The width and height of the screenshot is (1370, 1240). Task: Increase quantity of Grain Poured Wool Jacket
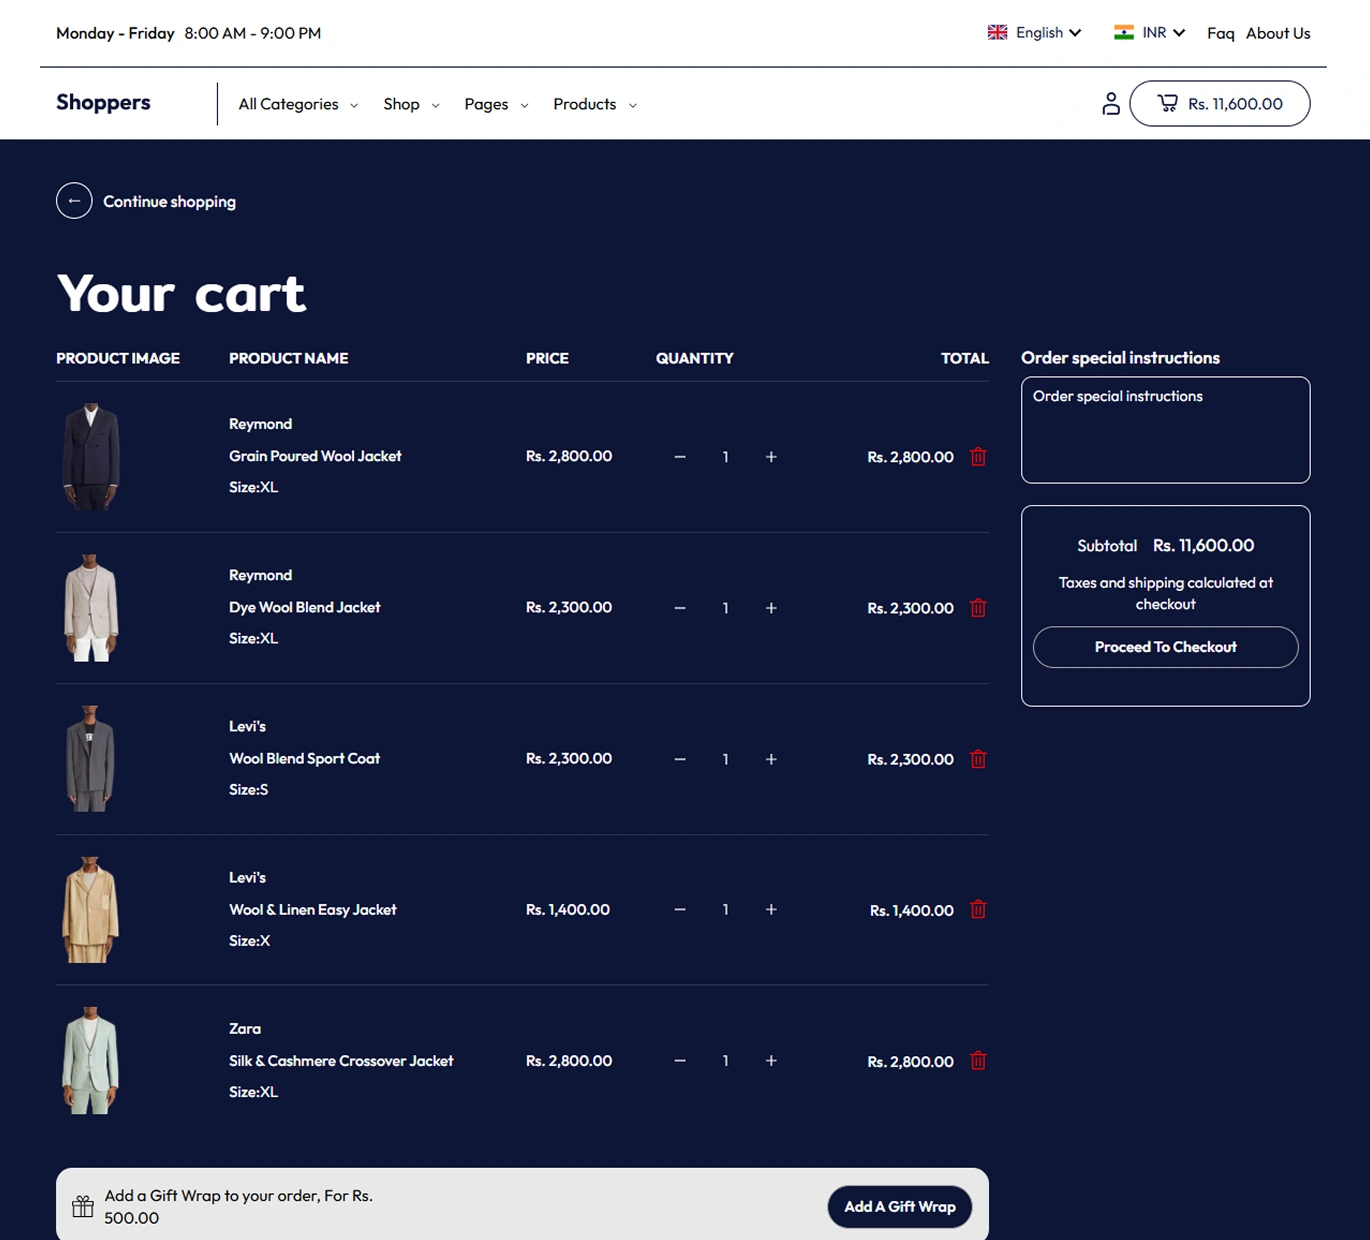coord(771,457)
